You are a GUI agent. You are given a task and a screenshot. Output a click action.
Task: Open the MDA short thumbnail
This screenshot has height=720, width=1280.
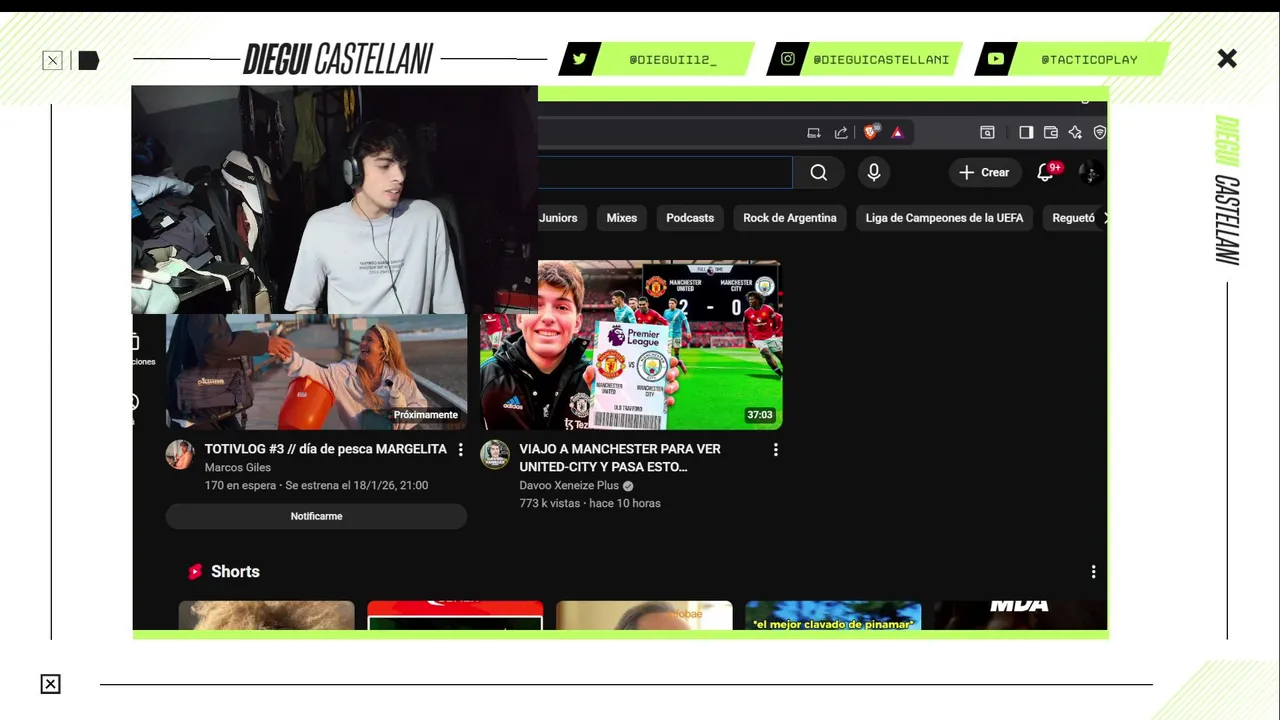pos(1020,615)
